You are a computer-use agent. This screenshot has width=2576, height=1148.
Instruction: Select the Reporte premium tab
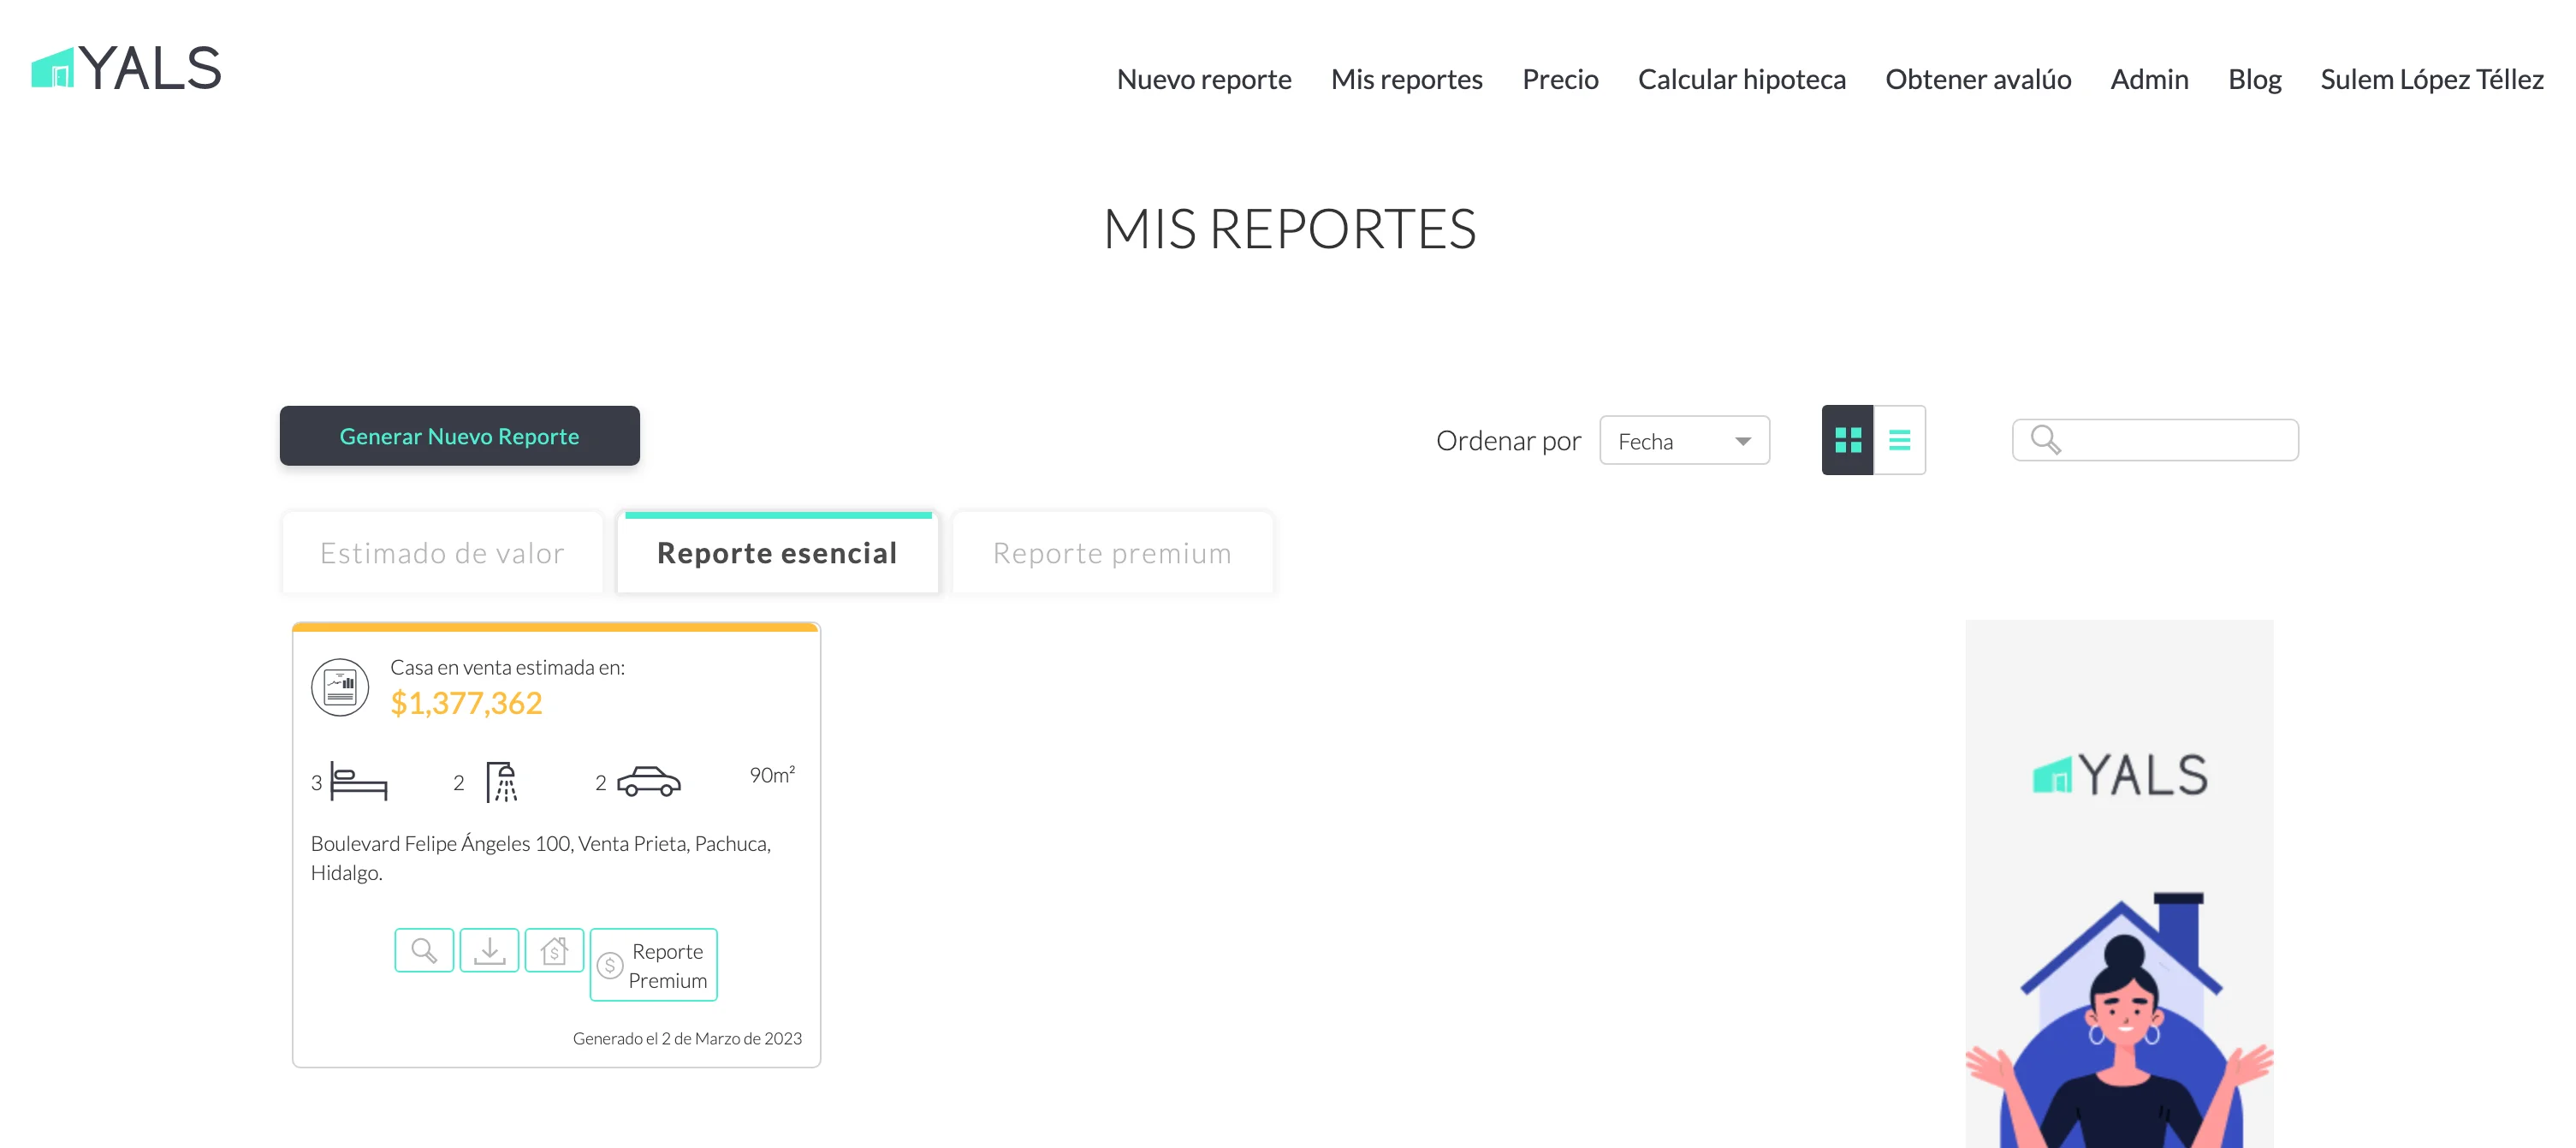[1111, 553]
